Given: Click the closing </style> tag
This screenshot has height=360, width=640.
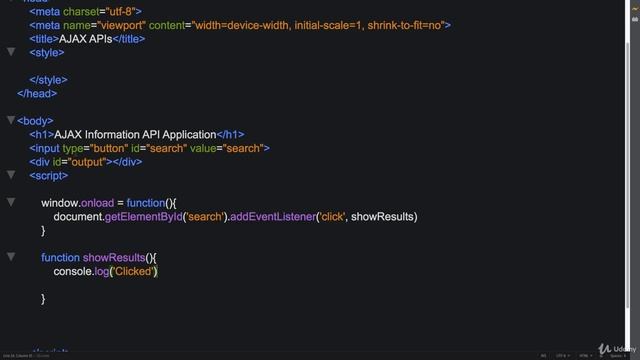Looking at the screenshot, I should tap(48, 80).
